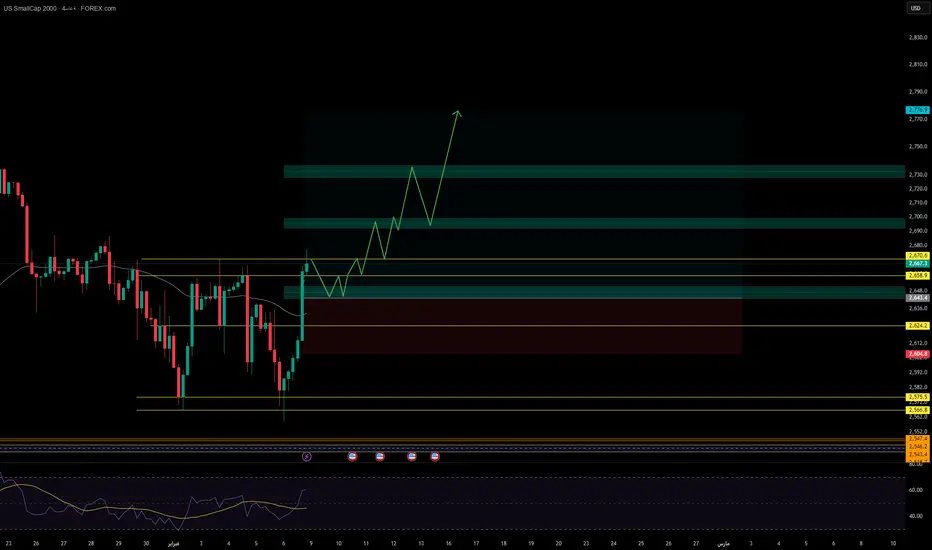Select the orange 2,547.4 price label

click(918, 439)
